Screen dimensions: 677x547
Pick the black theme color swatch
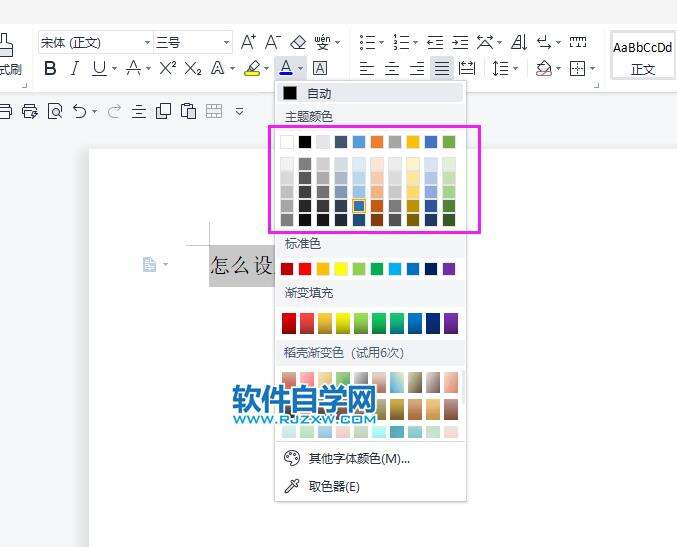[305, 142]
